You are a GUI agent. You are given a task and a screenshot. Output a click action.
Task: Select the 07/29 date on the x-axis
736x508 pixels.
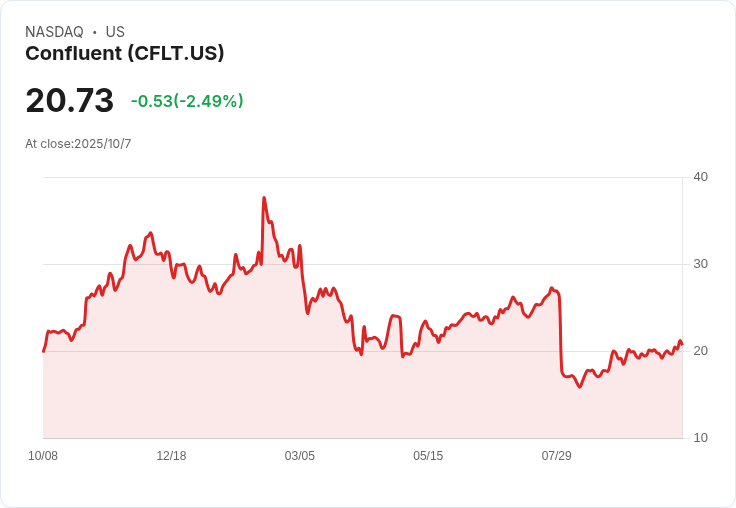tap(556, 456)
